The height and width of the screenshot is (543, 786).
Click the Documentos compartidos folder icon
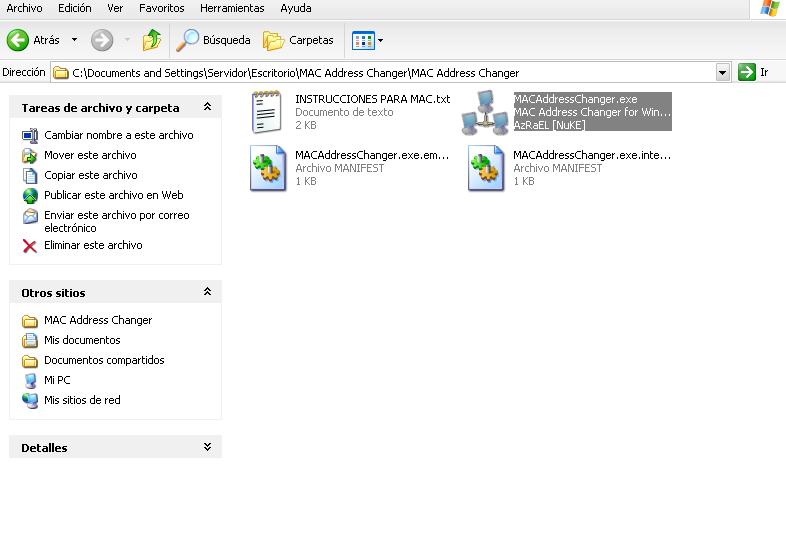coord(30,361)
